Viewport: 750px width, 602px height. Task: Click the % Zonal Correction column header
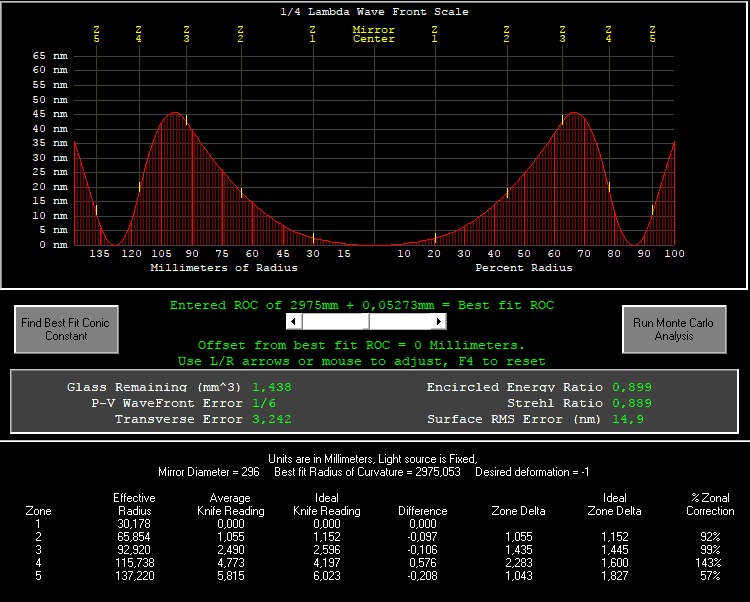pos(710,504)
